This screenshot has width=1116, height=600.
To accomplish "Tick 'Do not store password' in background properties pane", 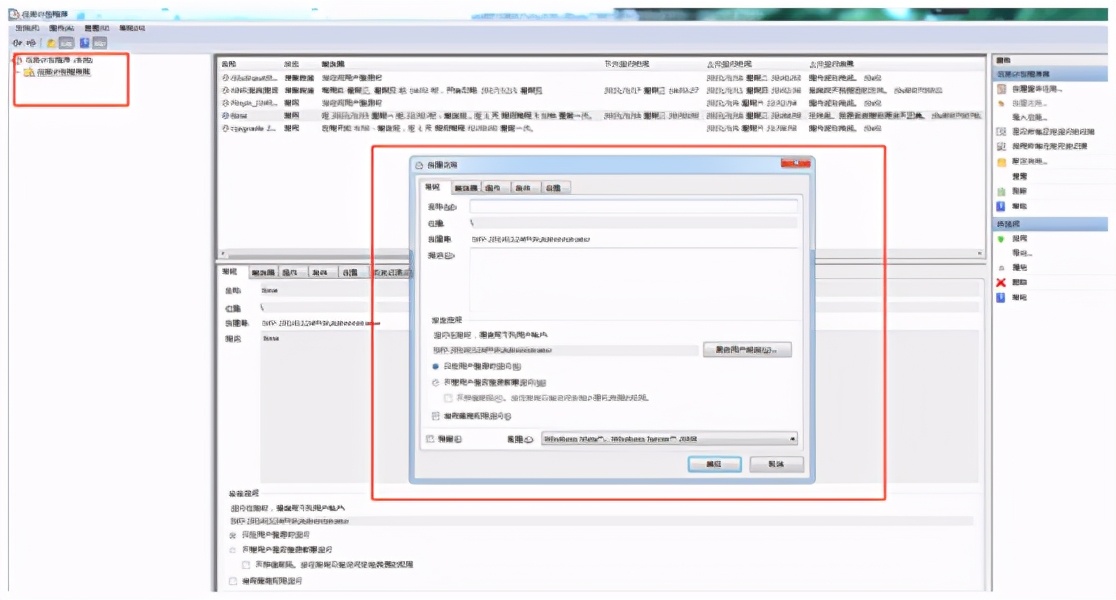I will pos(246,564).
